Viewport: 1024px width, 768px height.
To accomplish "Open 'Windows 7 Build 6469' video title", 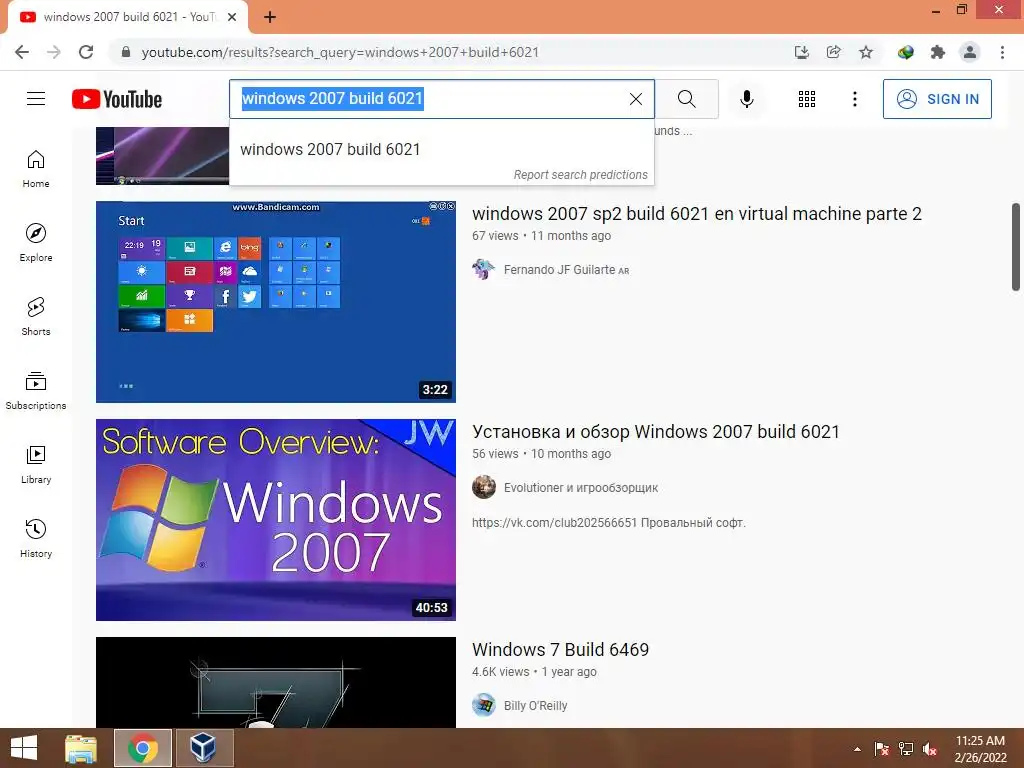I will click(560, 650).
